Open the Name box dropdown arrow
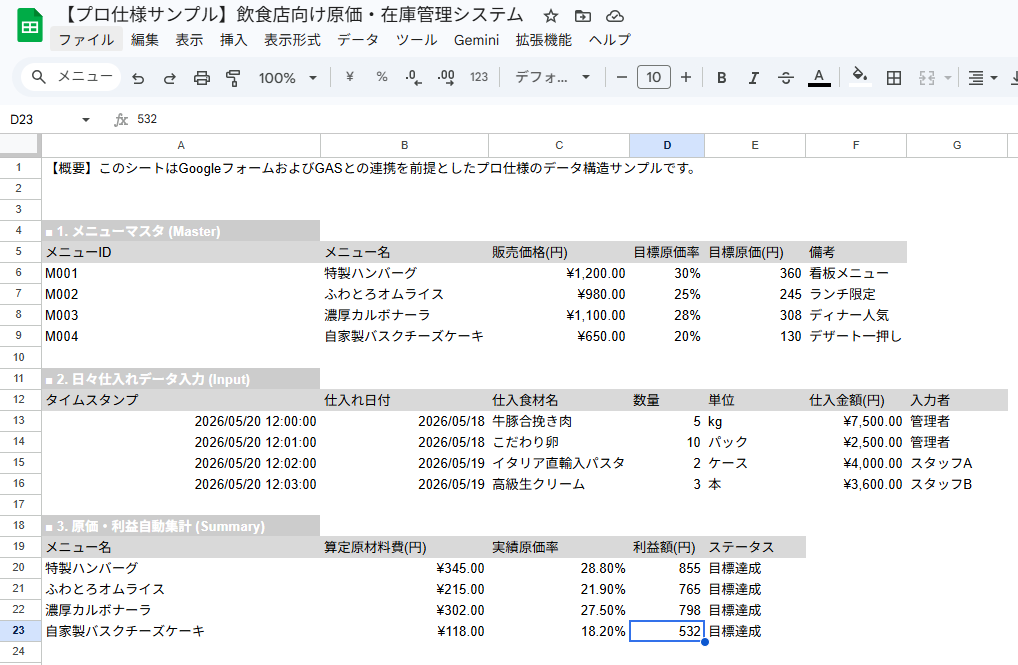This screenshot has width=1018, height=665. [x=86, y=119]
